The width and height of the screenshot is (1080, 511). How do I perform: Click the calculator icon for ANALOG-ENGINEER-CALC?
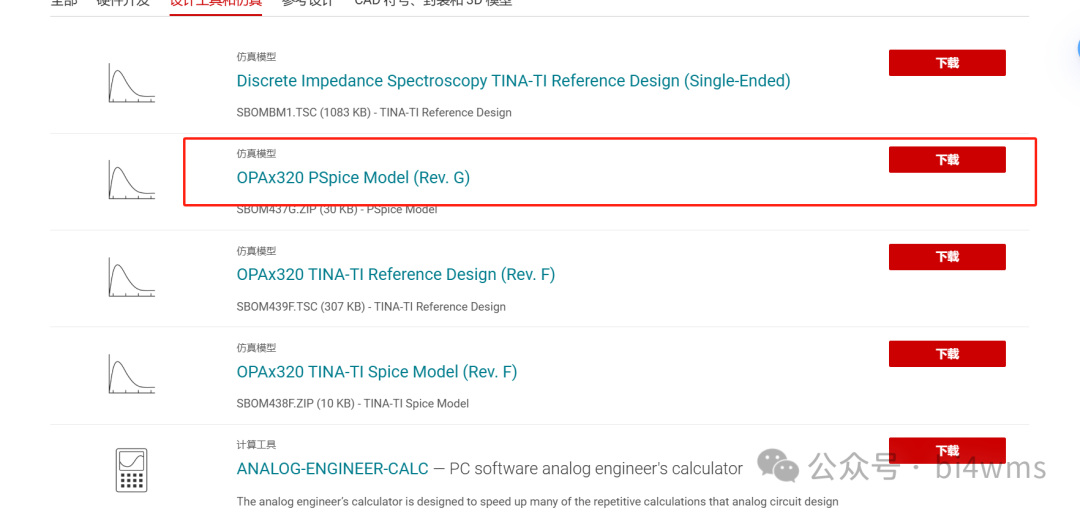click(132, 470)
